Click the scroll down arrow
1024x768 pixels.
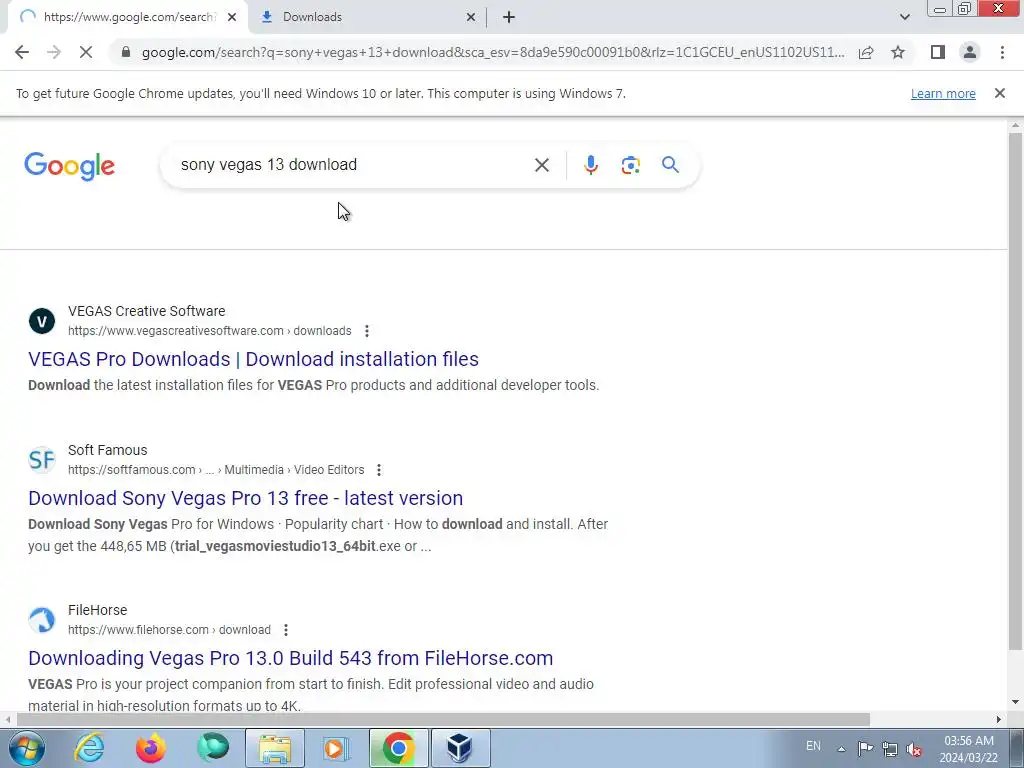tap(1015, 702)
